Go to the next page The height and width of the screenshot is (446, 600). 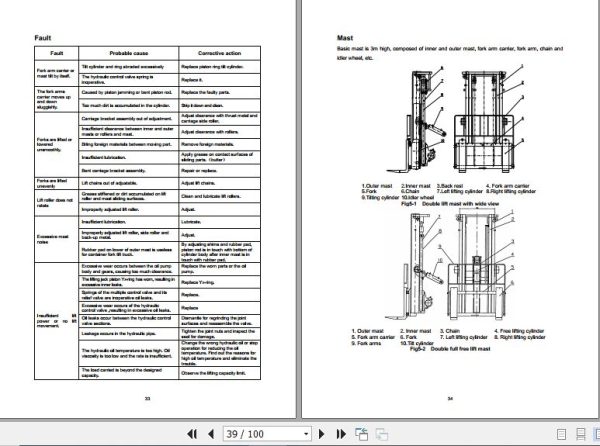(x=321, y=434)
